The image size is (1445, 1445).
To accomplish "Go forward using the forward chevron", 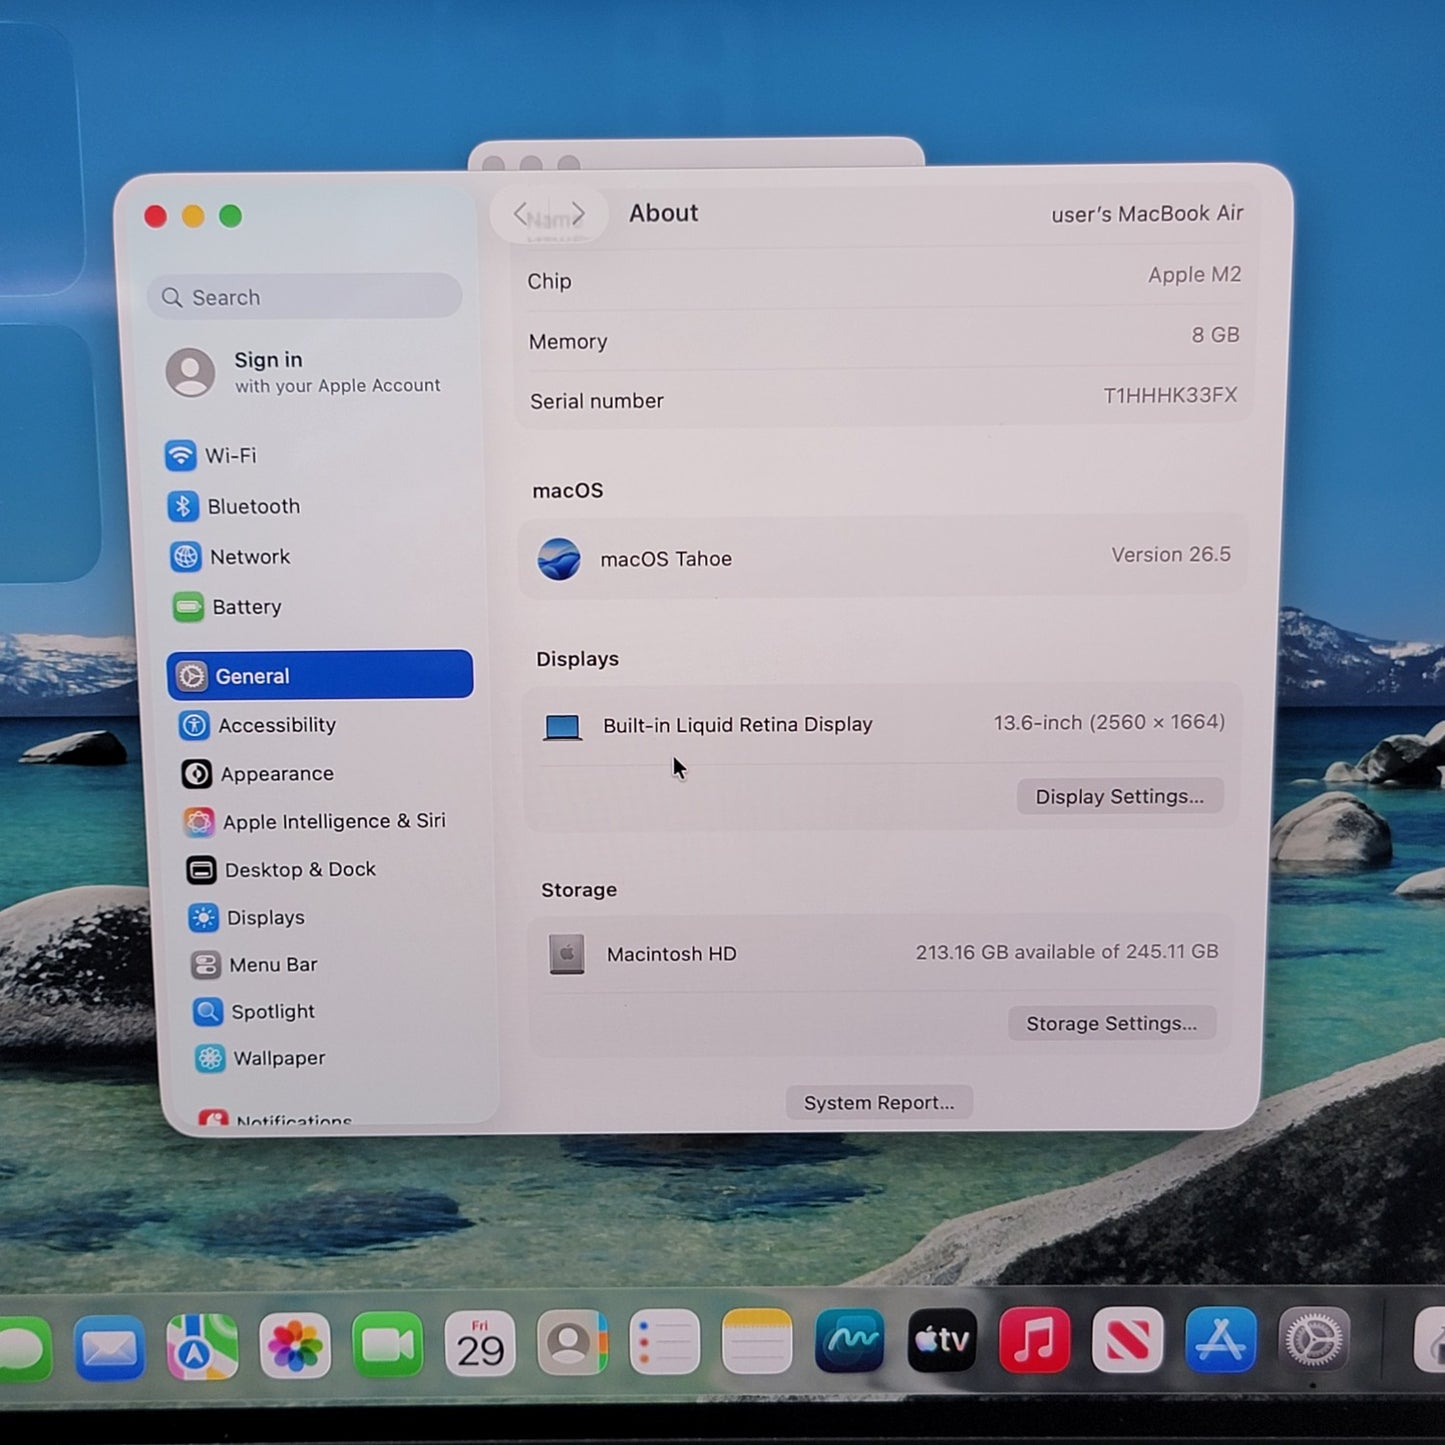I will pyautogui.click(x=578, y=214).
